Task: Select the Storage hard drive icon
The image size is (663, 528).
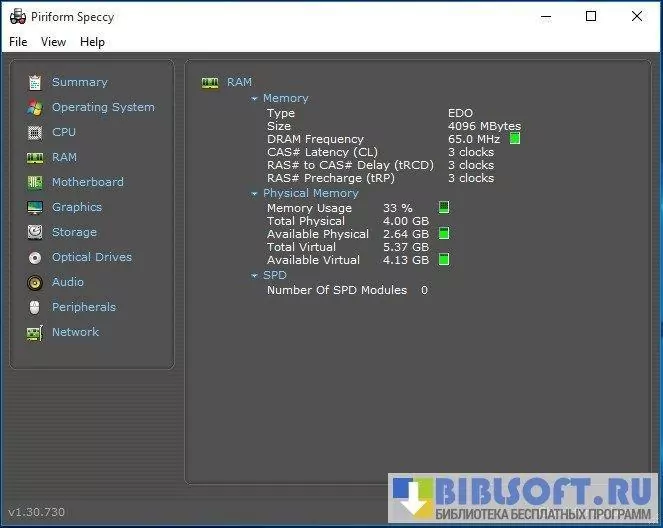Action: tap(35, 232)
